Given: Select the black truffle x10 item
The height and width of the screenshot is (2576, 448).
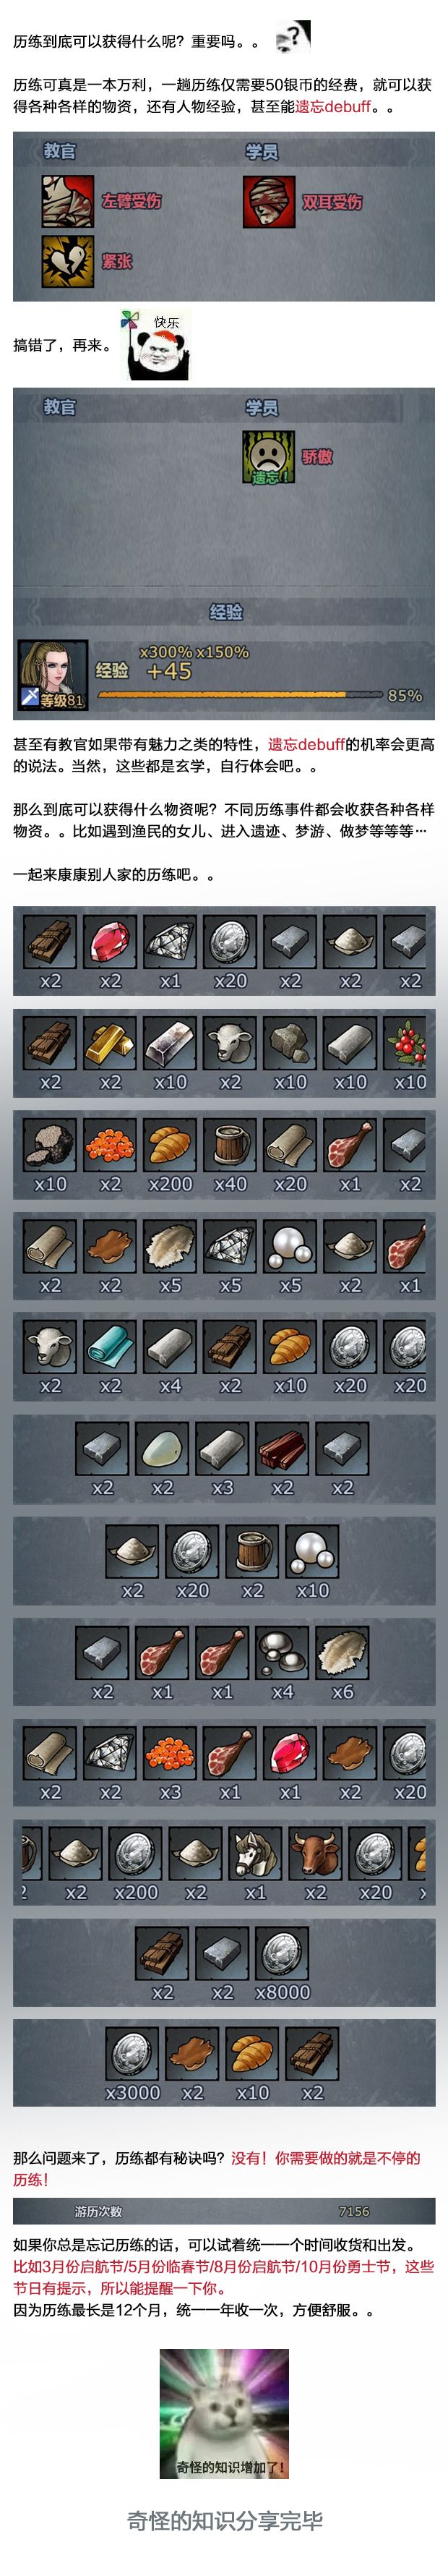Looking at the screenshot, I should 50,1146.
